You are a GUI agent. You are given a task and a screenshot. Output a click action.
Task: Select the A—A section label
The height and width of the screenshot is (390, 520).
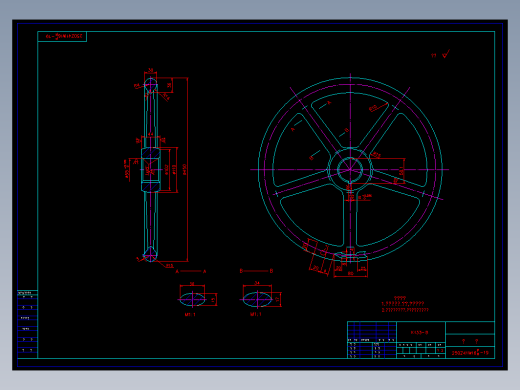(191, 271)
